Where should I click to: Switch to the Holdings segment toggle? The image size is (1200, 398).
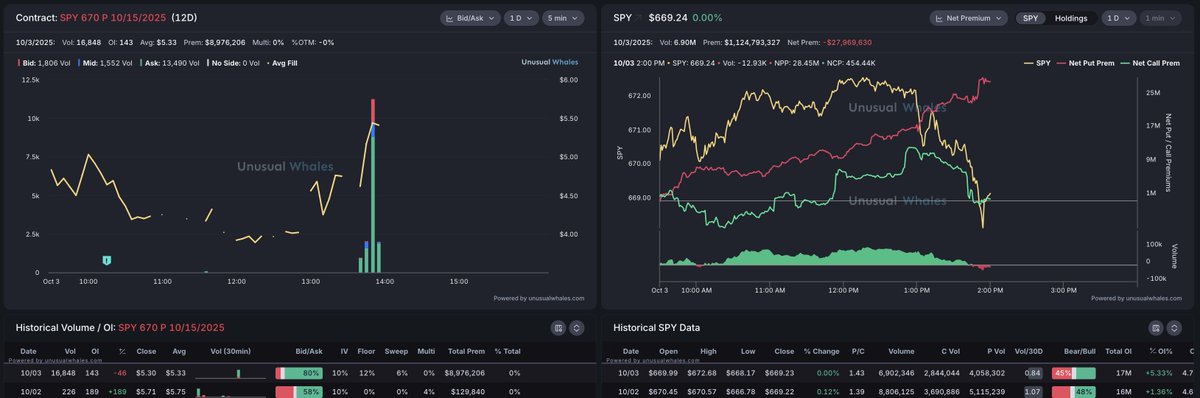coord(1071,18)
